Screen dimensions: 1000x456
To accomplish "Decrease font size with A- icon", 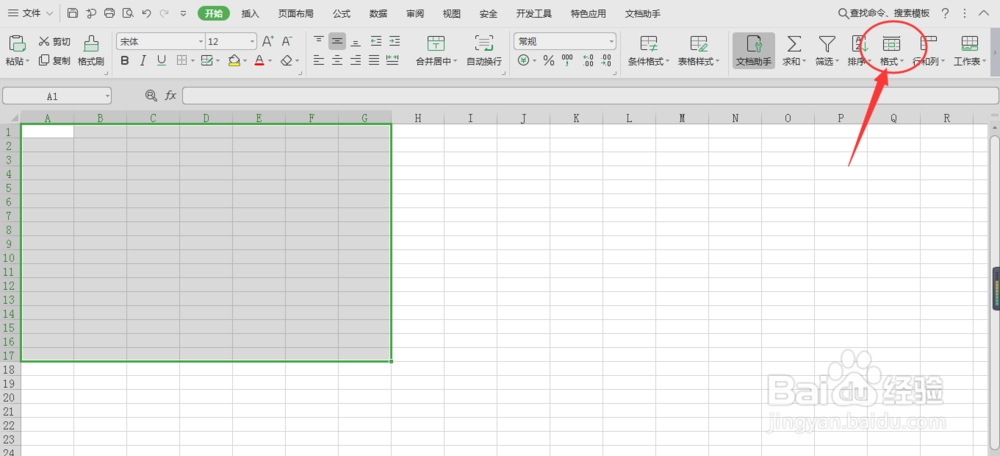I will click(x=287, y=41).
